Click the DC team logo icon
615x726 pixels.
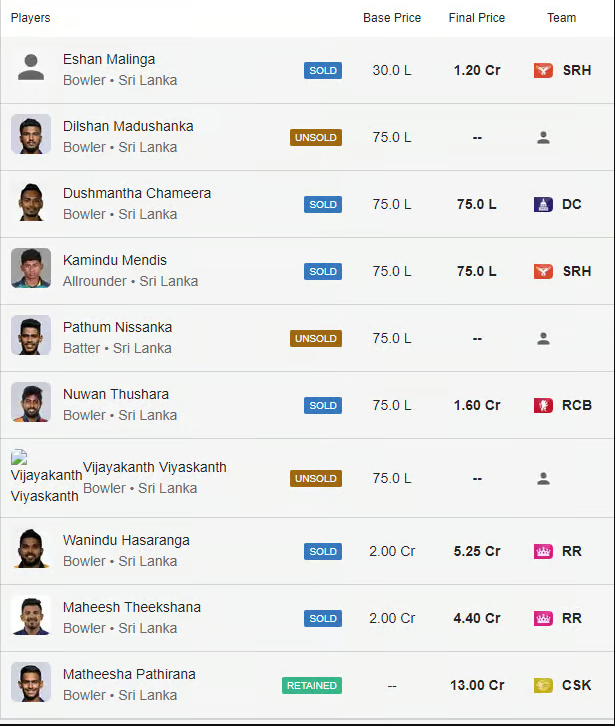click(543, 204)
